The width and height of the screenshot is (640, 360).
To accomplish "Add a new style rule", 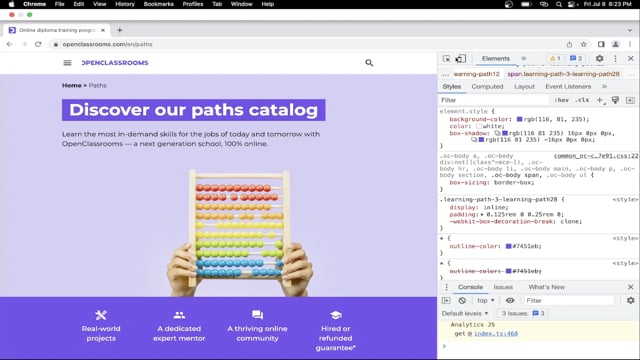I will pos(600,100).
